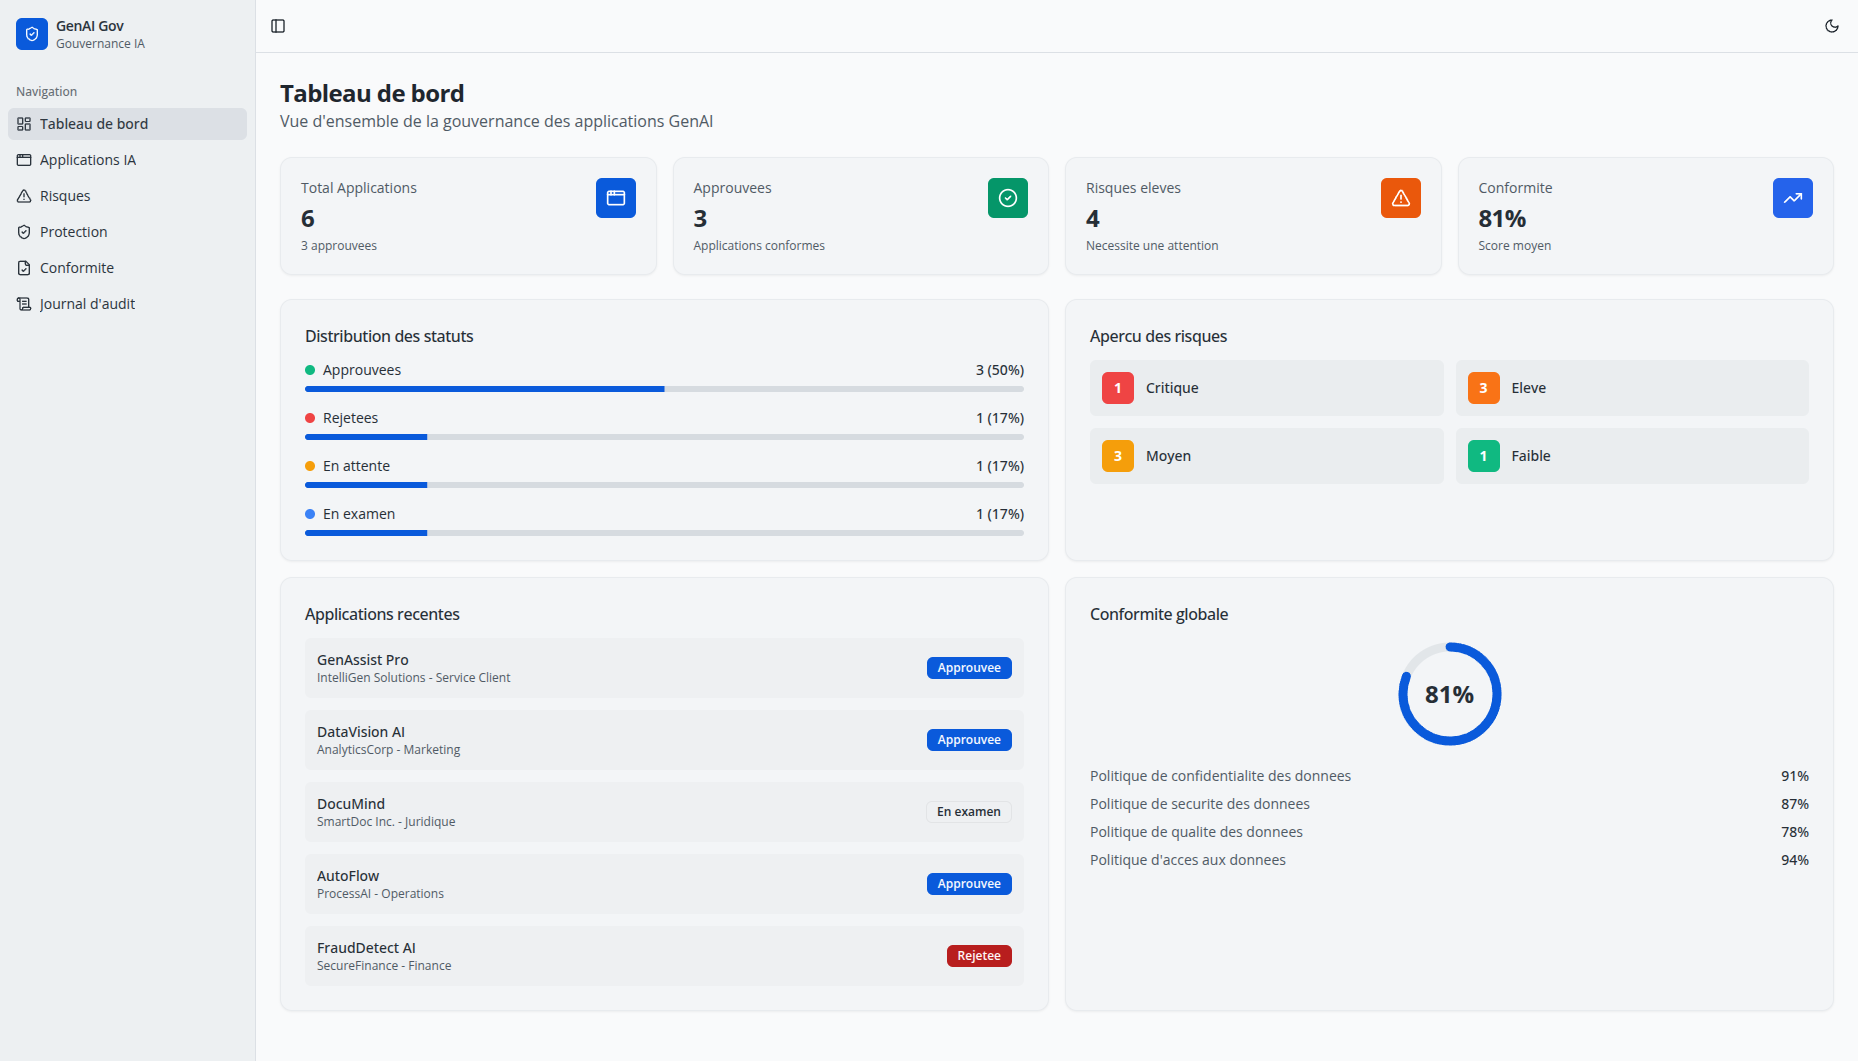Click the Eleve risk level tile

coord(1631,388)
